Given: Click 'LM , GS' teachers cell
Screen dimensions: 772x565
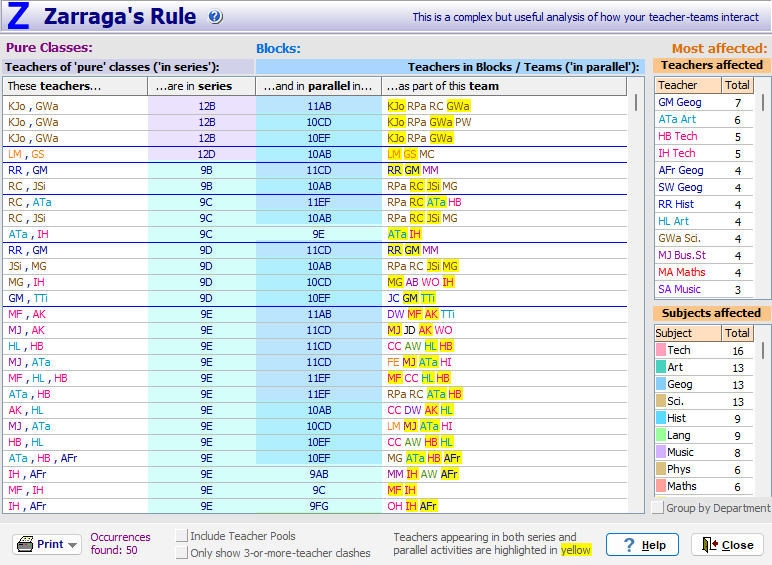Looking at the screenshot, I should click(x=75, y=154).
